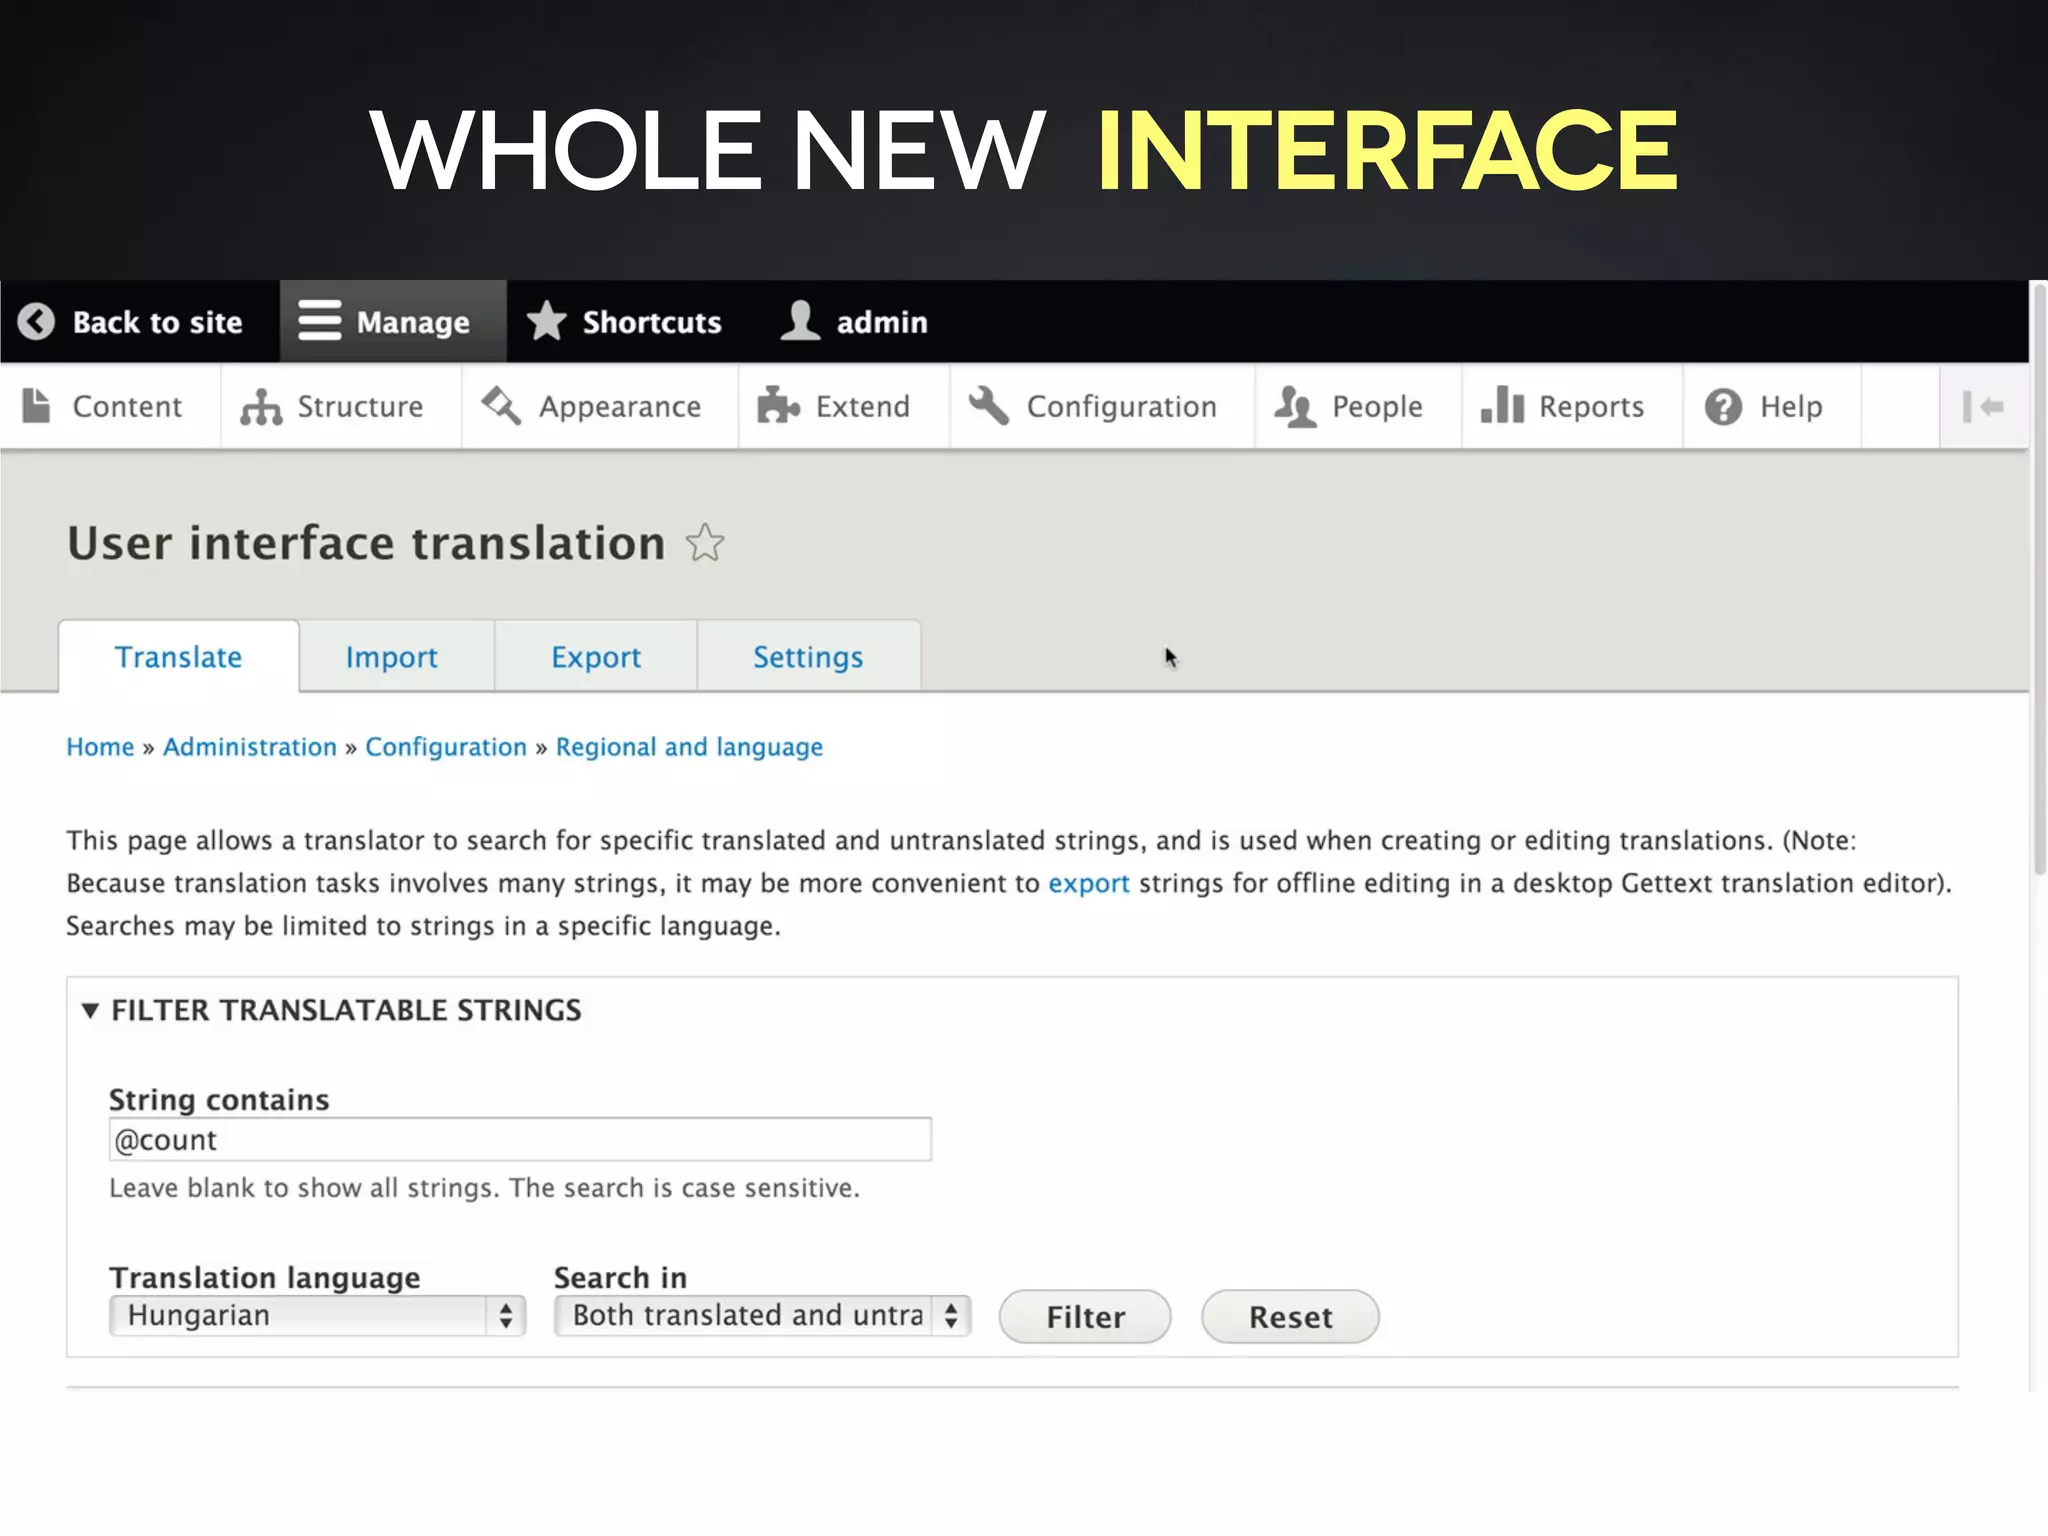
Task: Add page to shortcuts via star outline
Action: 705,543
